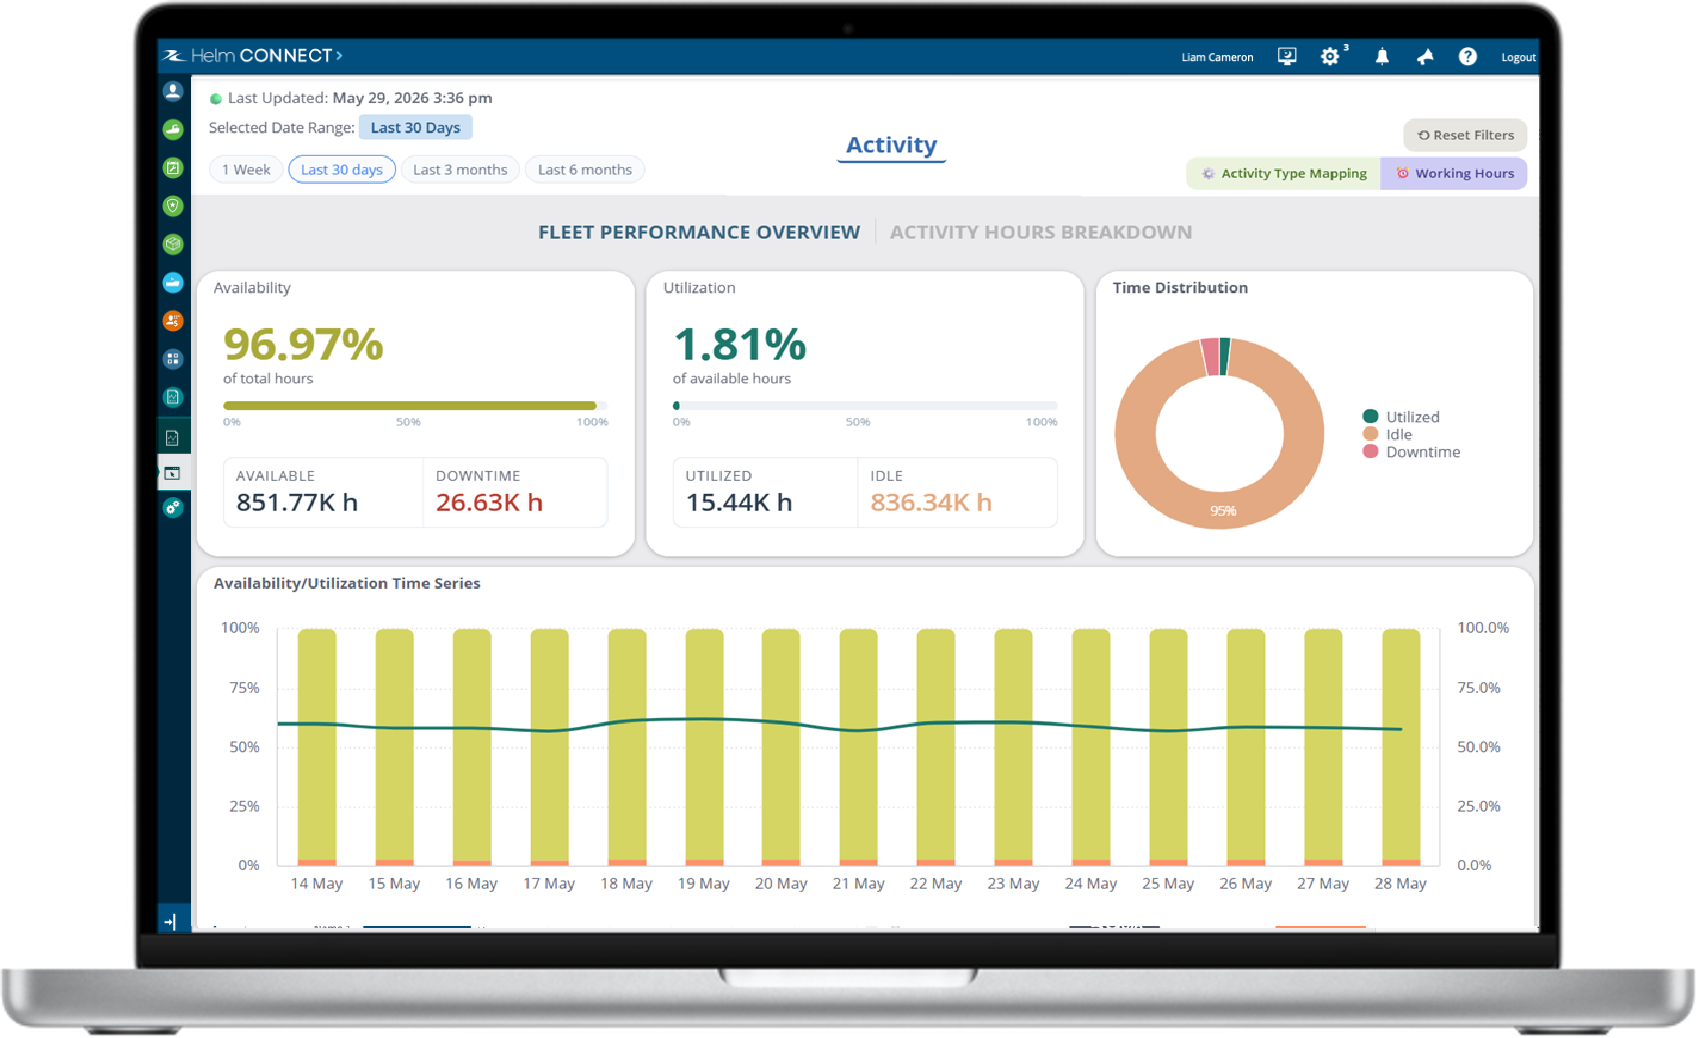The image size is (1698, 1038).
Task: Select the Last 3 months range
Action: click(x=460, y=170)
